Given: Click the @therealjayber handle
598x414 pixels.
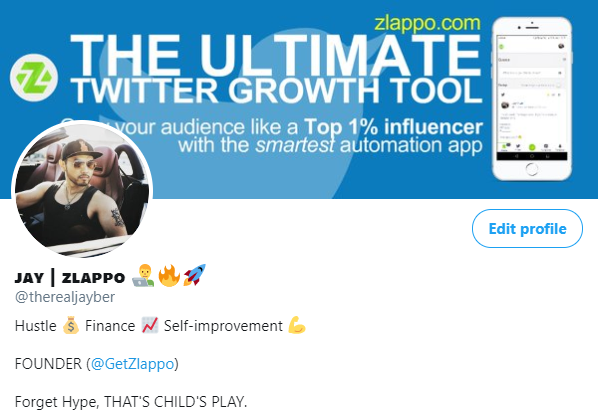Looking at the screenshot, I should [65, 297].
